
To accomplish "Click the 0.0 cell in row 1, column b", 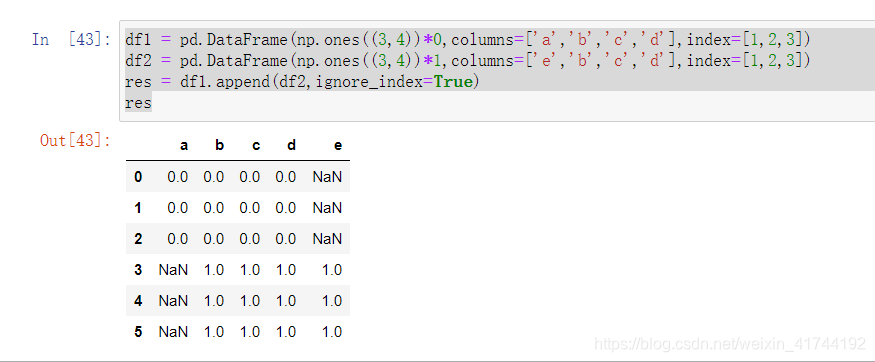I will click(214, 208).
